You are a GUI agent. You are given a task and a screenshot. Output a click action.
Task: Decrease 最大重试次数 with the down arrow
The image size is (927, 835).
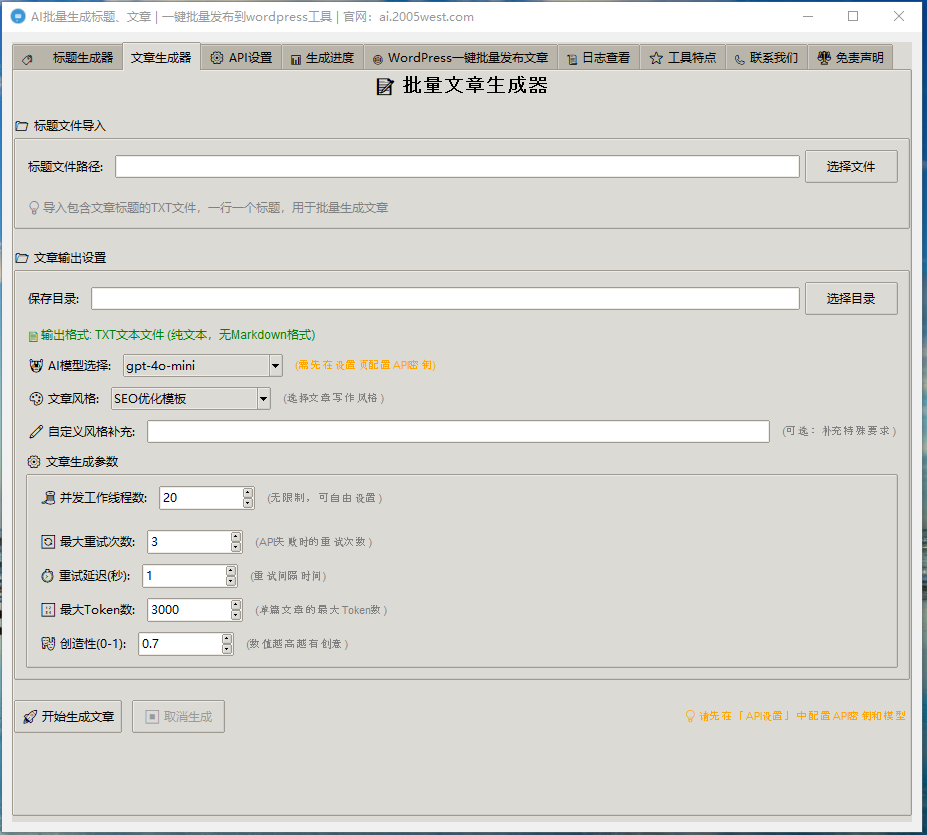[x=236, y=547]
